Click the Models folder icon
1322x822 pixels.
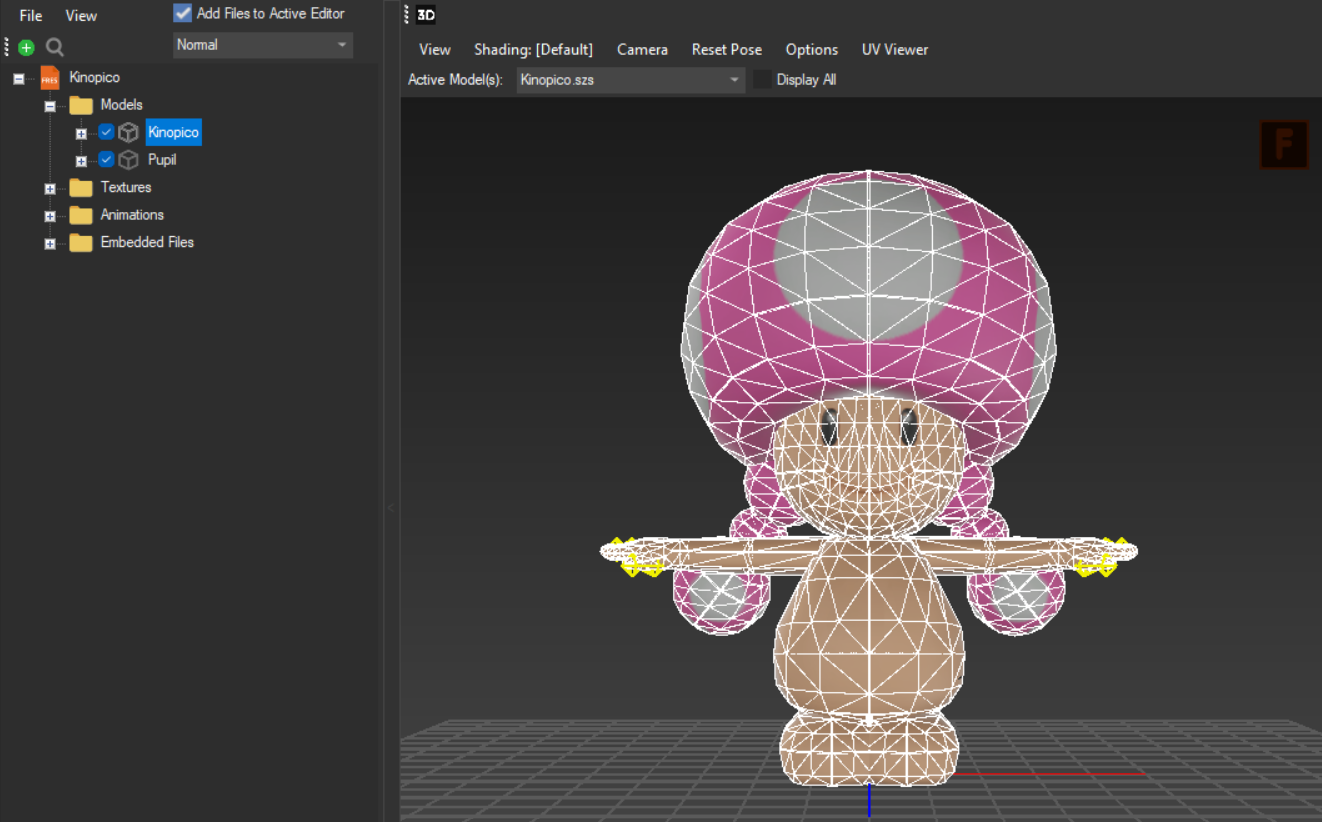click(81, 105)
